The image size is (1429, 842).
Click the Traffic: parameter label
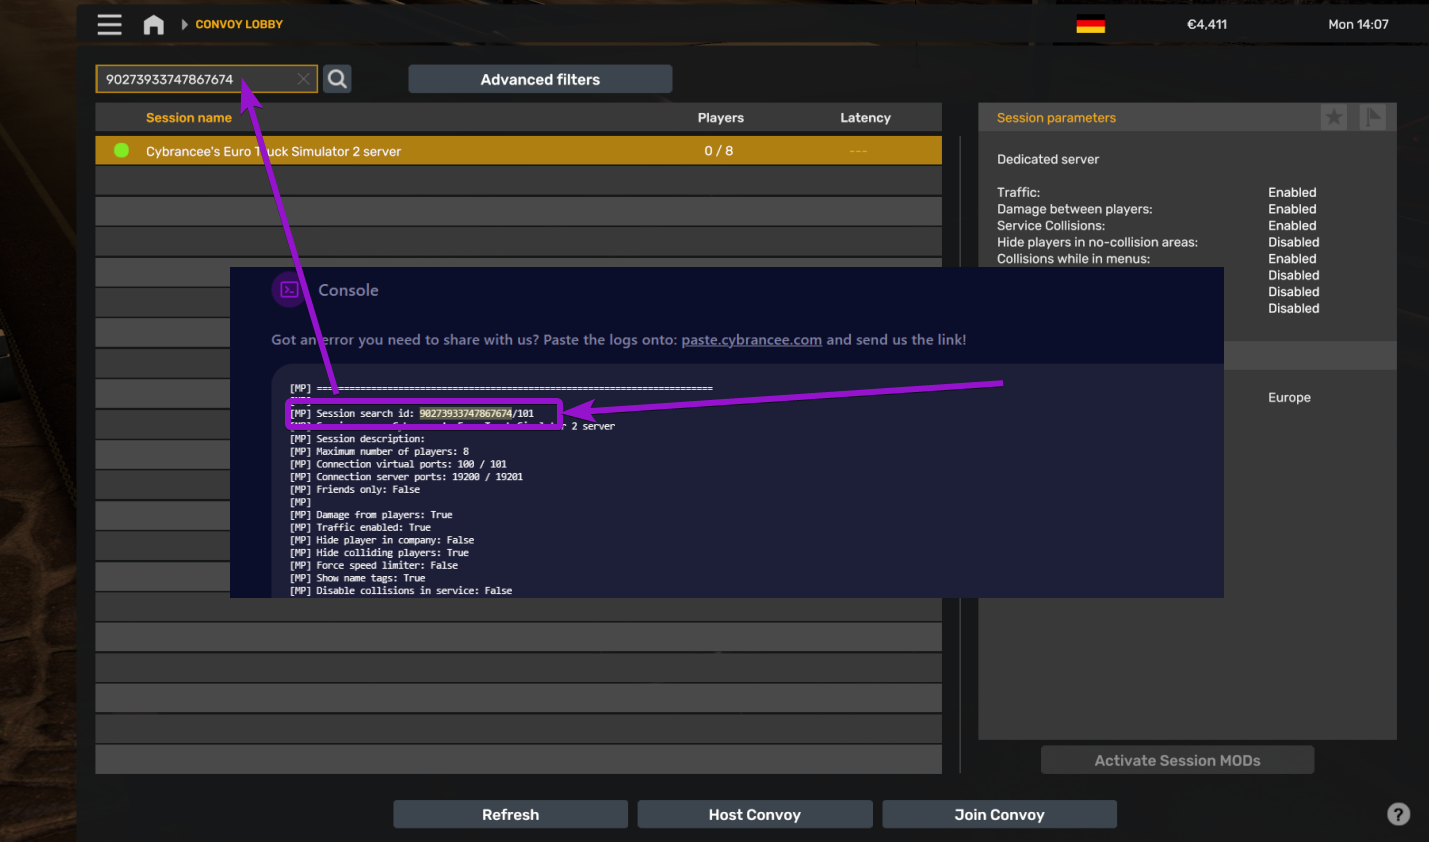(1018, 192)
